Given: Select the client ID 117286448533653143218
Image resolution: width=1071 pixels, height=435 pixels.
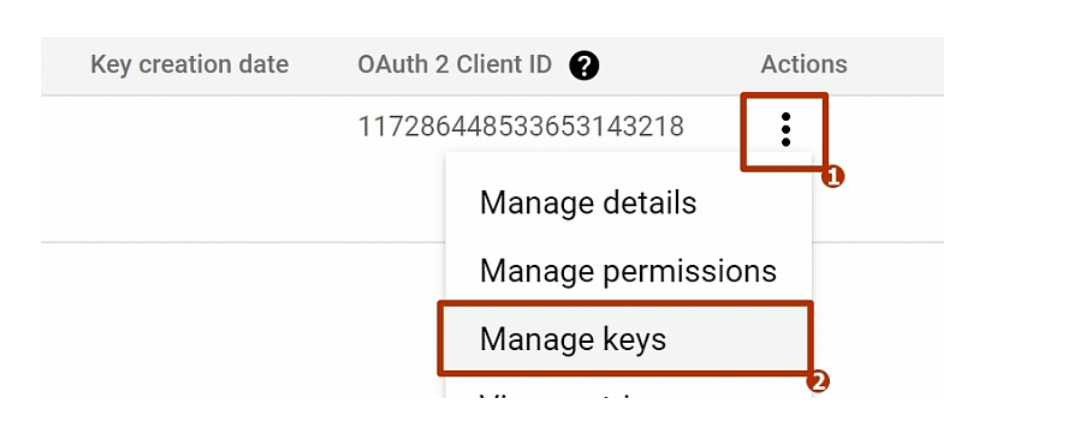Looking at the screenshot, I should (521, 127).
